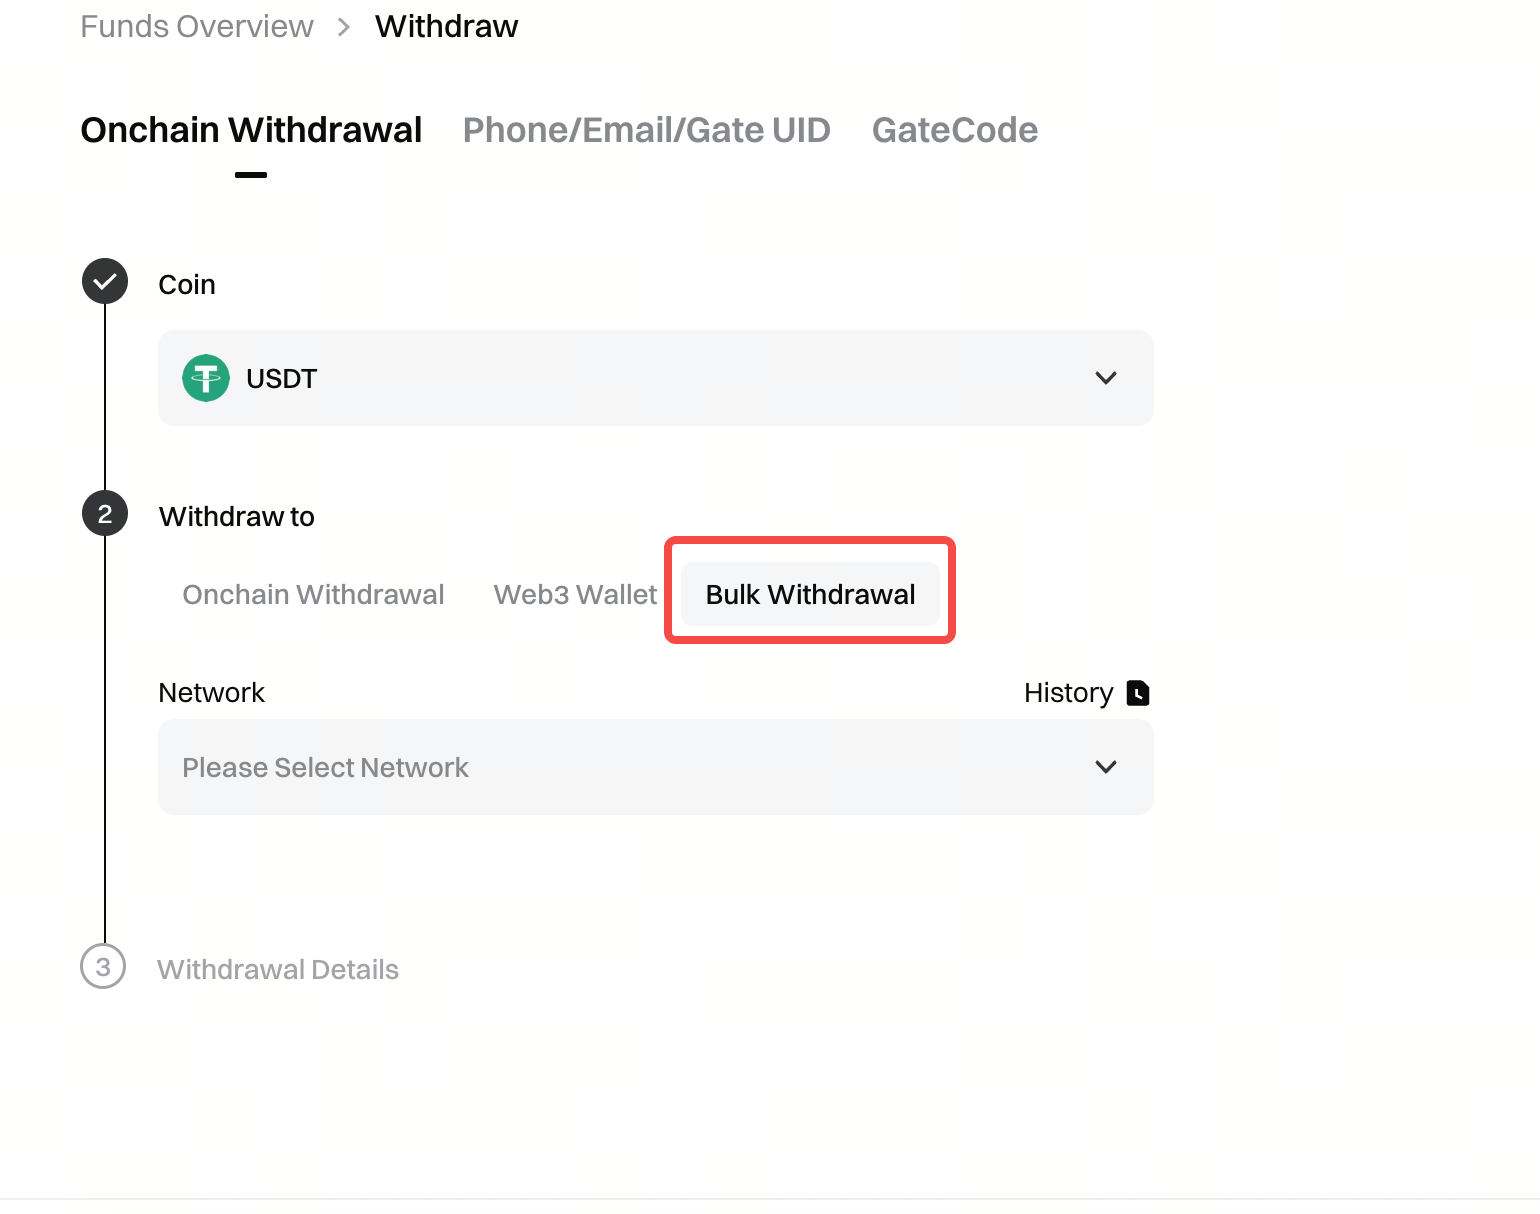The image size is (1540, 1214).
Task: Click the History document icon
Action: pyautogui.click(x=1138, y=693)
